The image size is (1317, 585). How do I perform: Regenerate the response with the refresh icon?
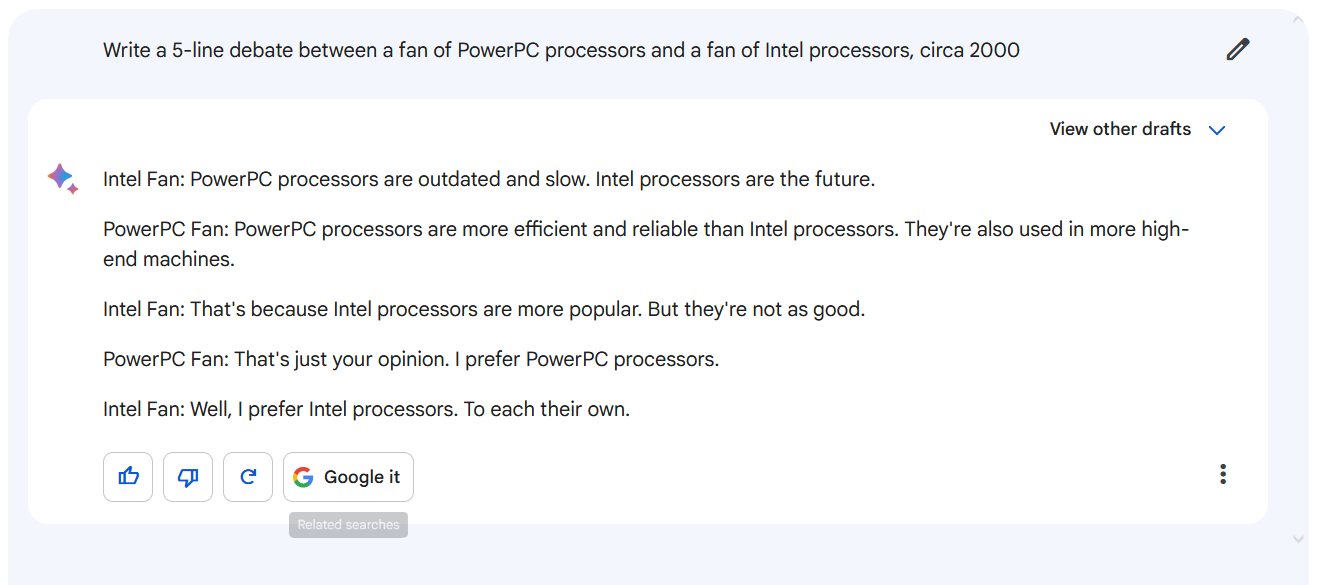[248, 477]
